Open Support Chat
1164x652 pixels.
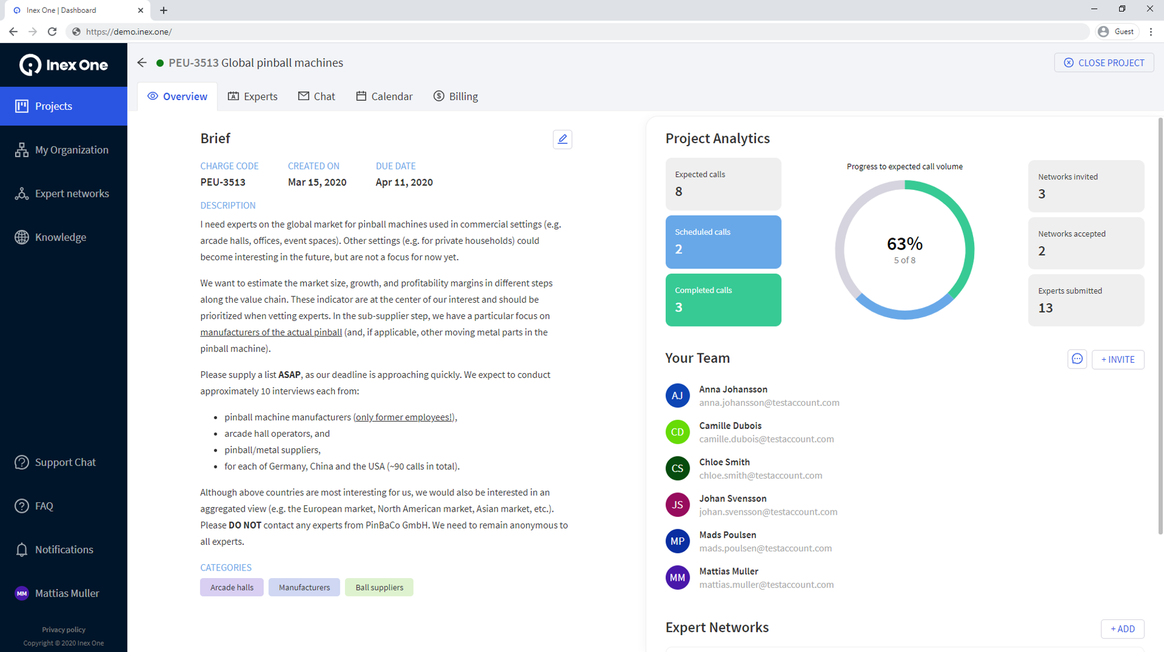point(62,462)
